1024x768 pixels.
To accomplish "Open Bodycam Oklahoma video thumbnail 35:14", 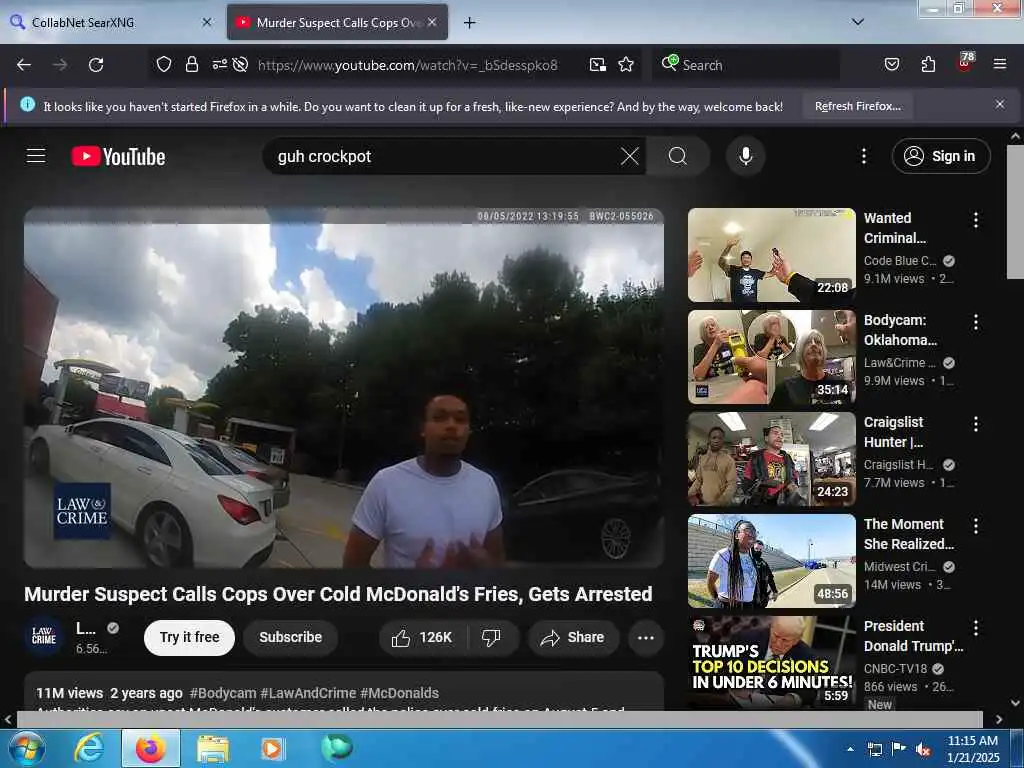I will coord(771,357).
